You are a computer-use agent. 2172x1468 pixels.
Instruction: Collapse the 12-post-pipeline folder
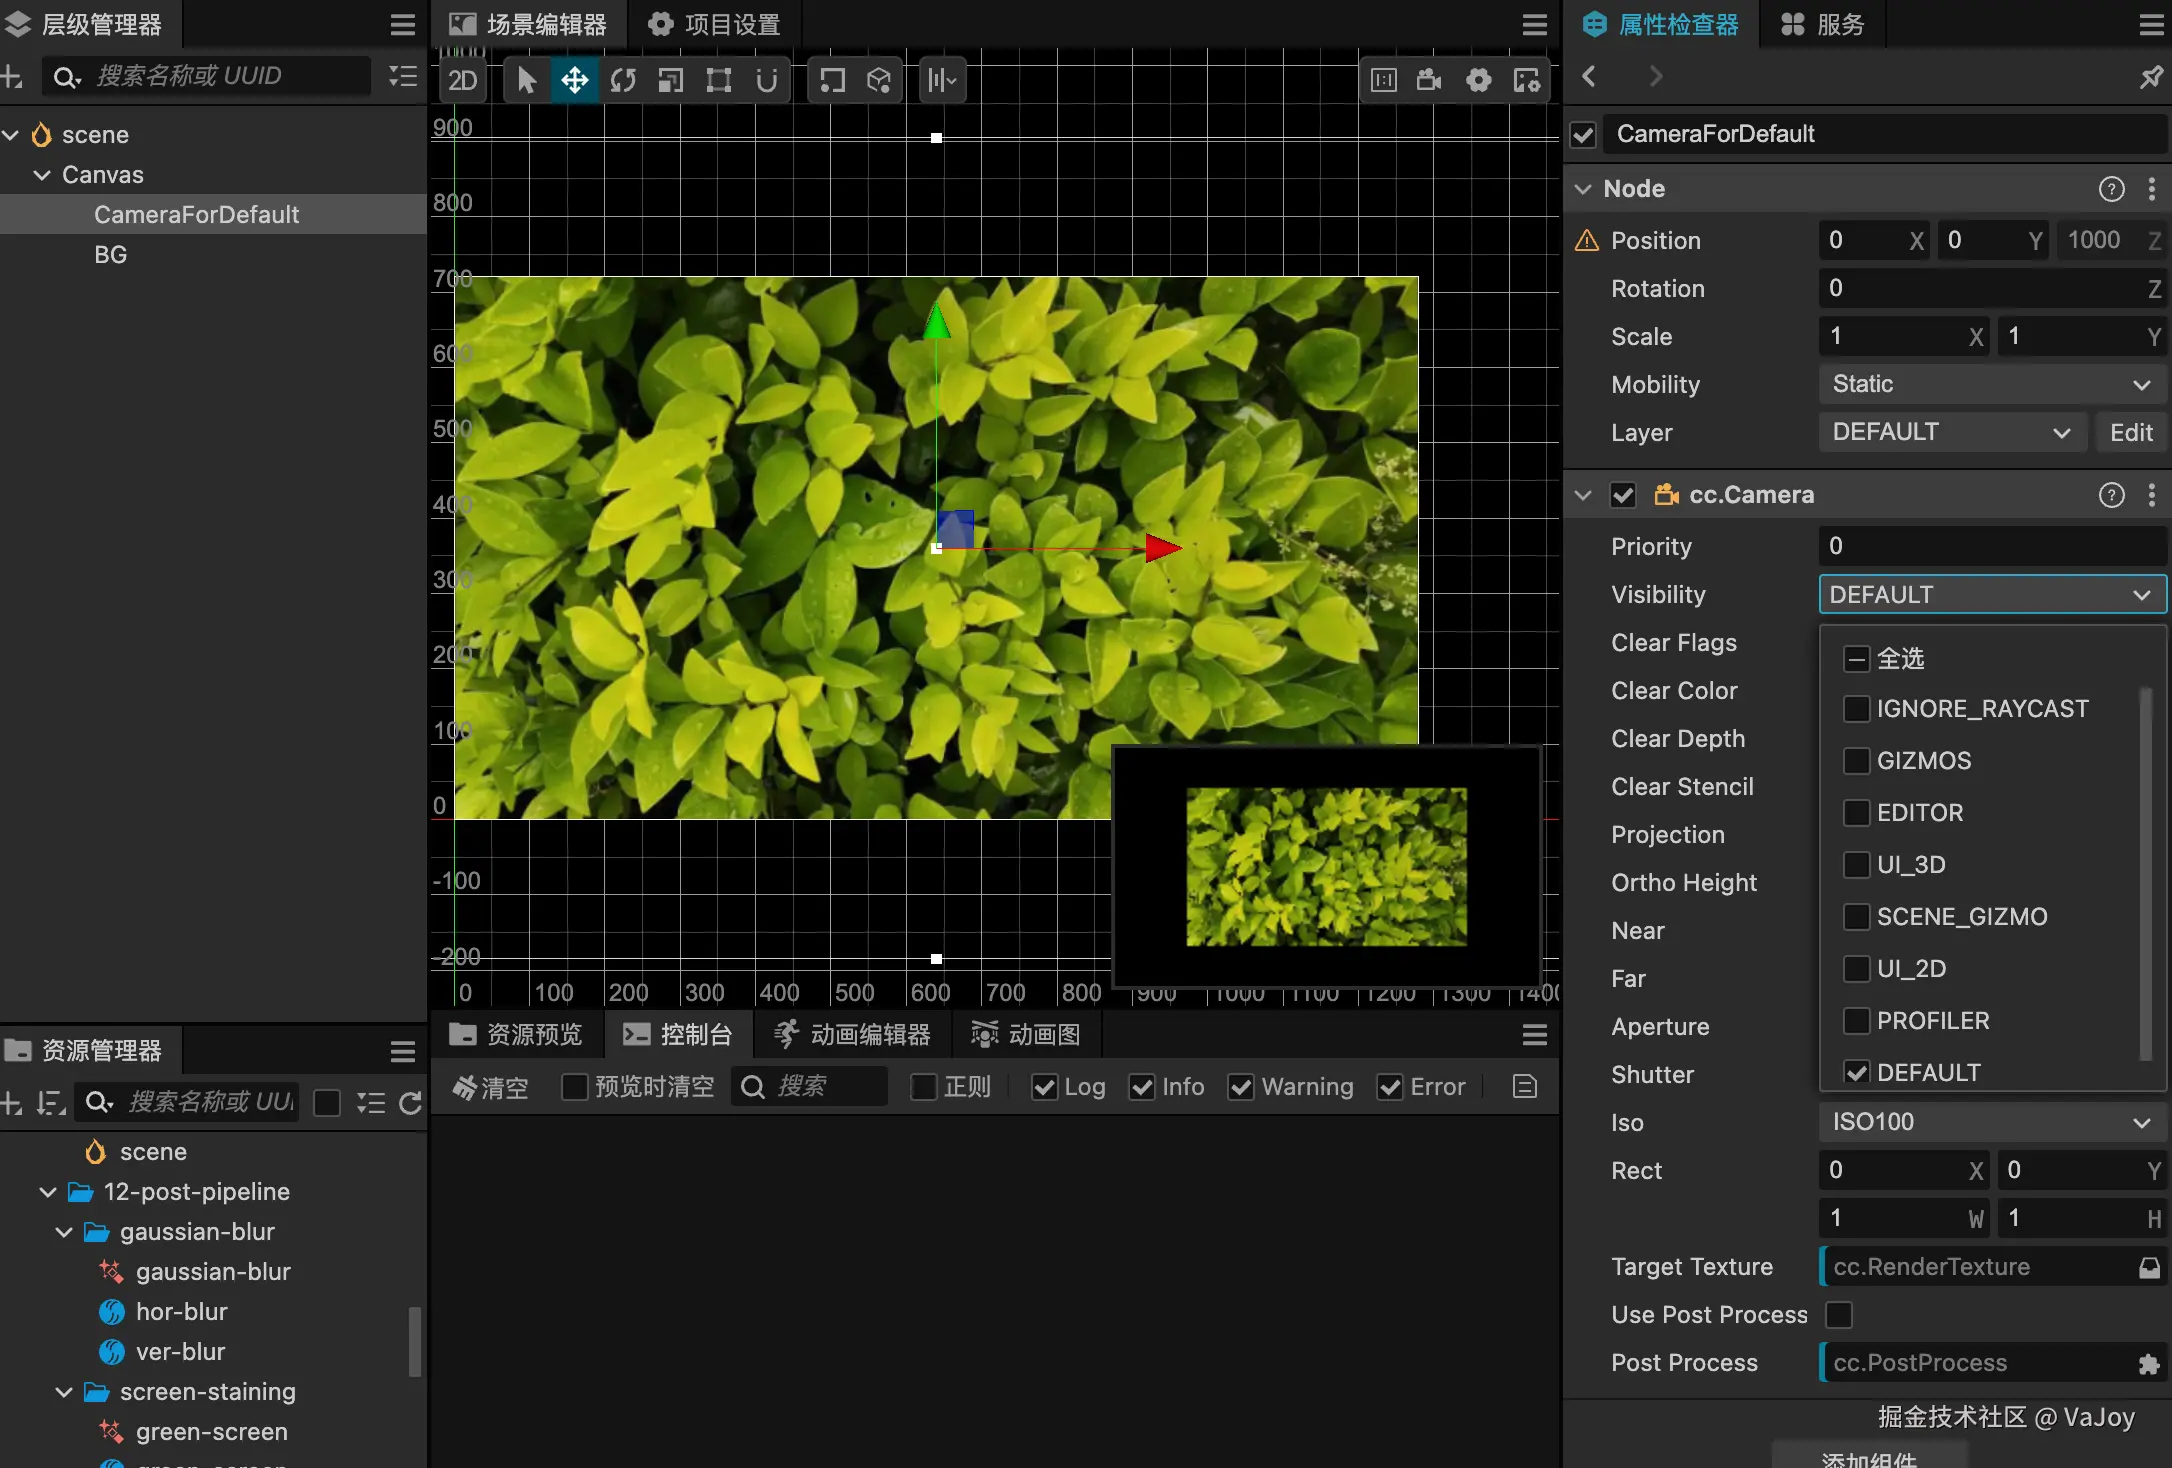coord(48,1192)
